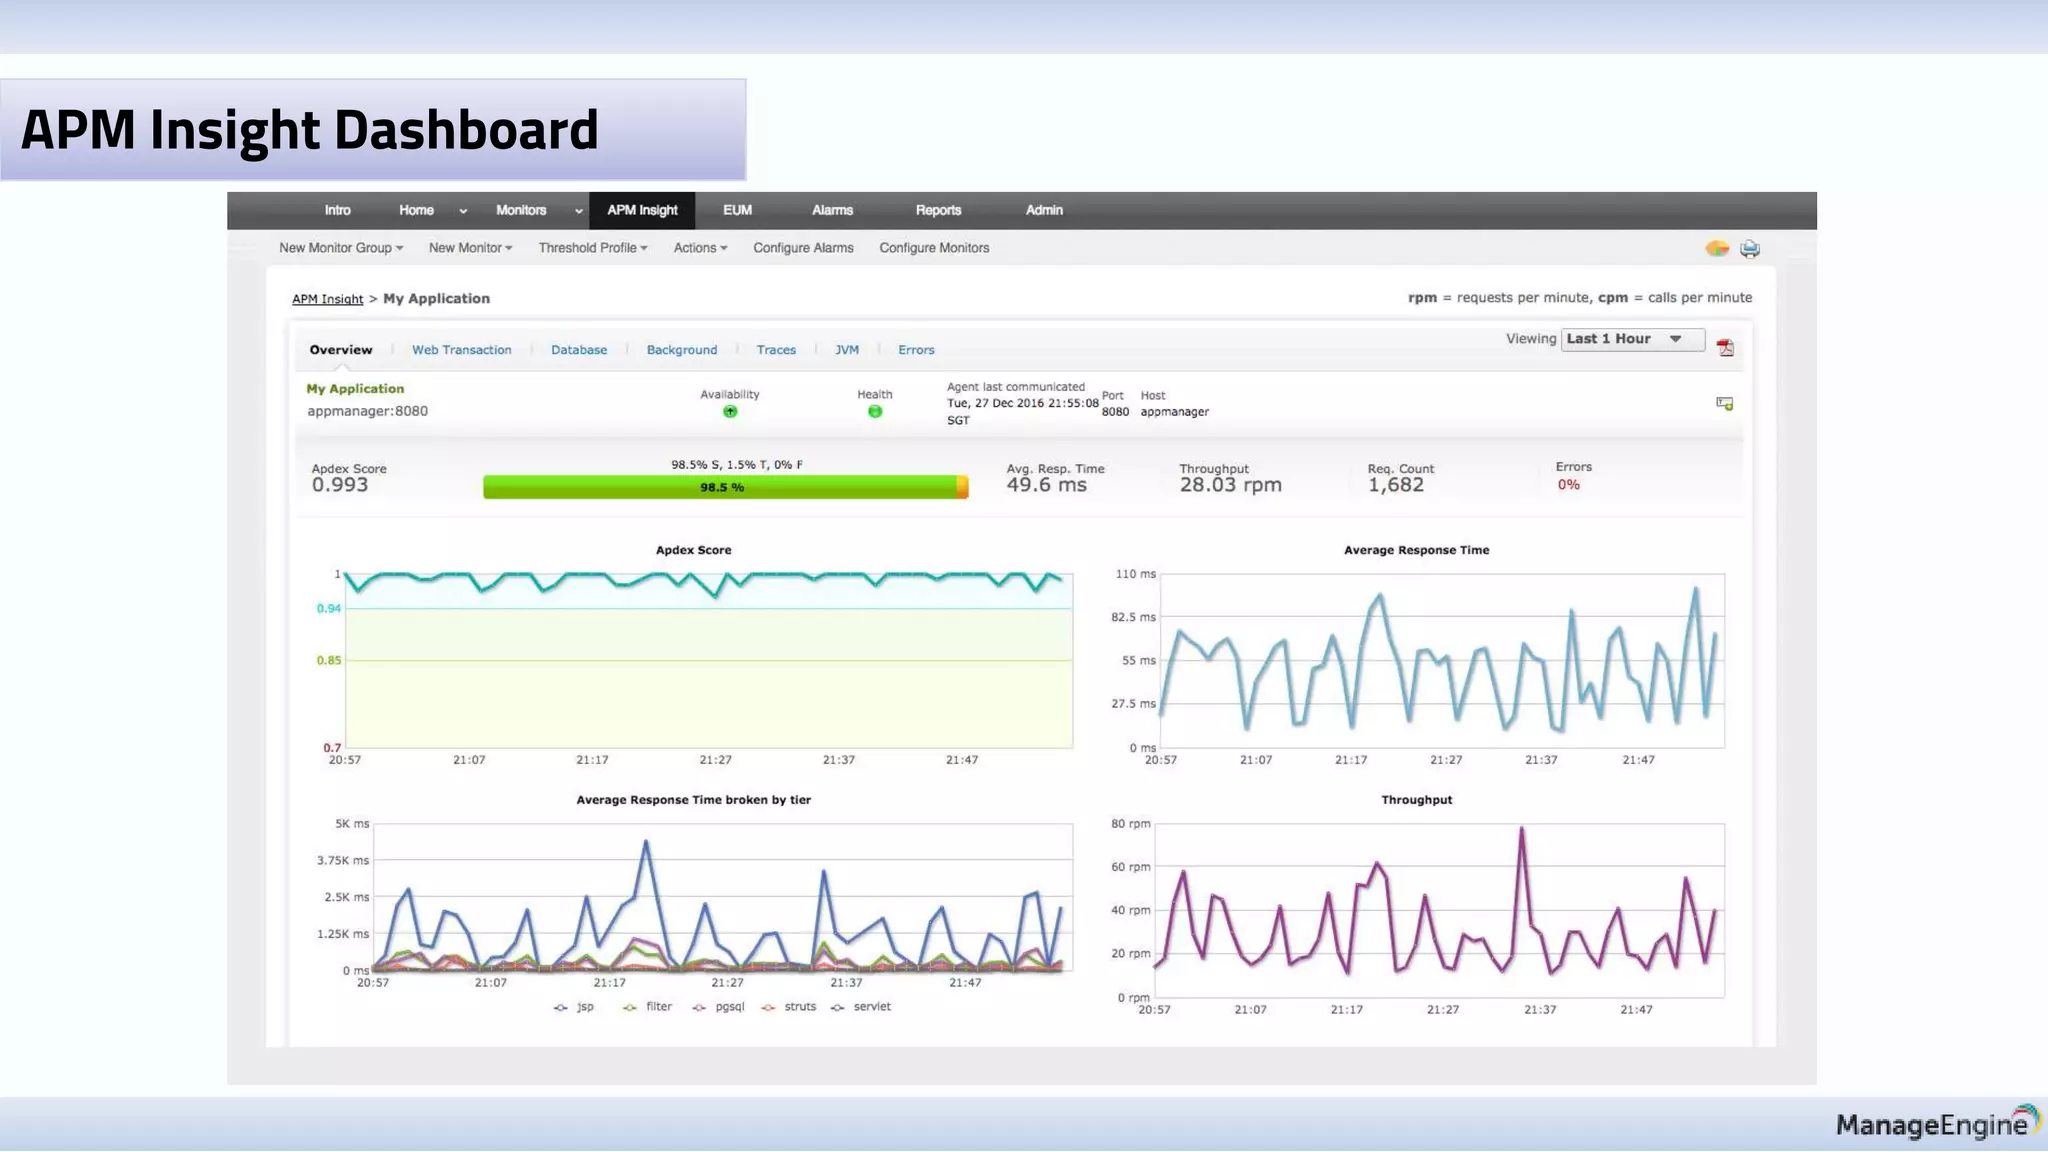The height and width of the screenshot is (1152, 2048).
Task: Click the Throughput chart
Action: coord(1439,910)
